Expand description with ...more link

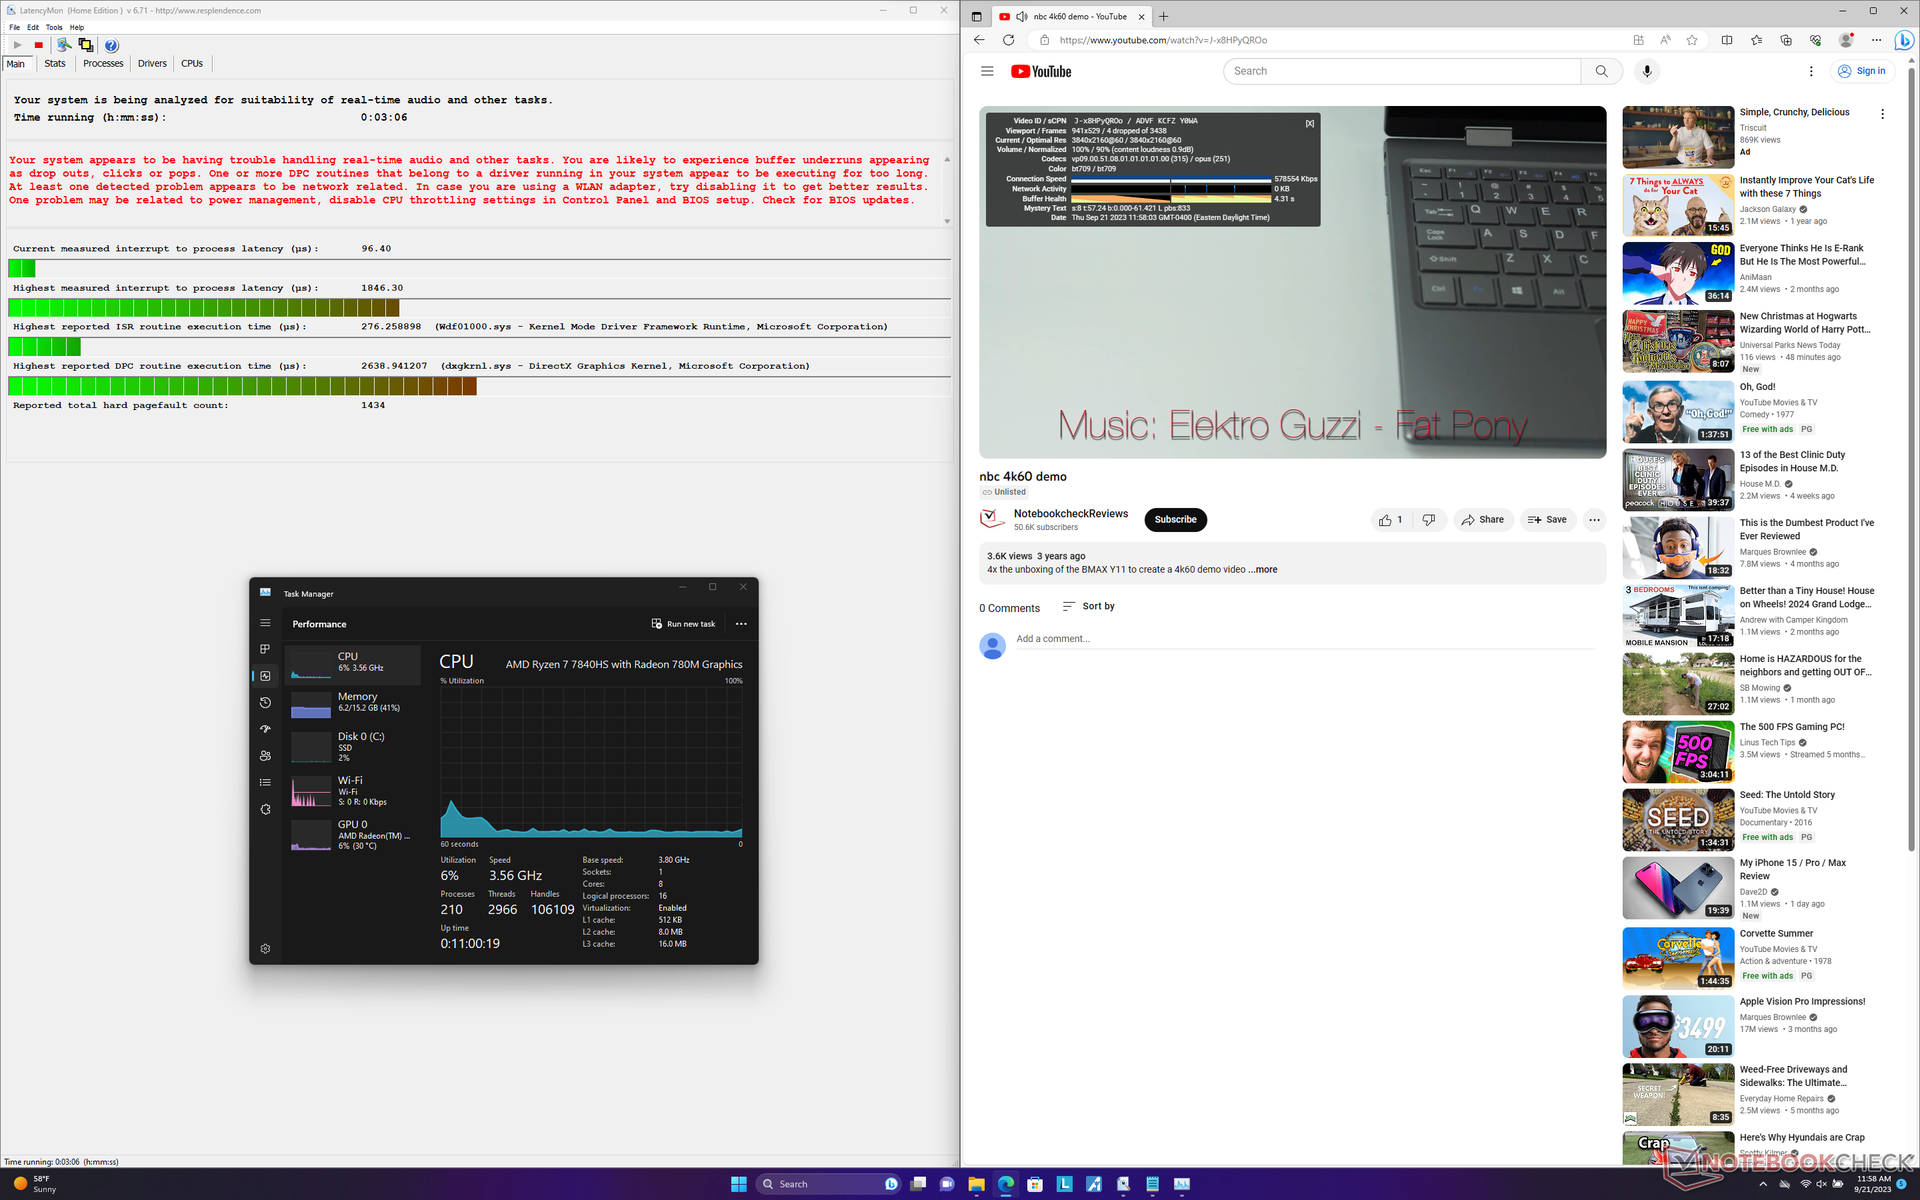click(x=1265, y=570)
